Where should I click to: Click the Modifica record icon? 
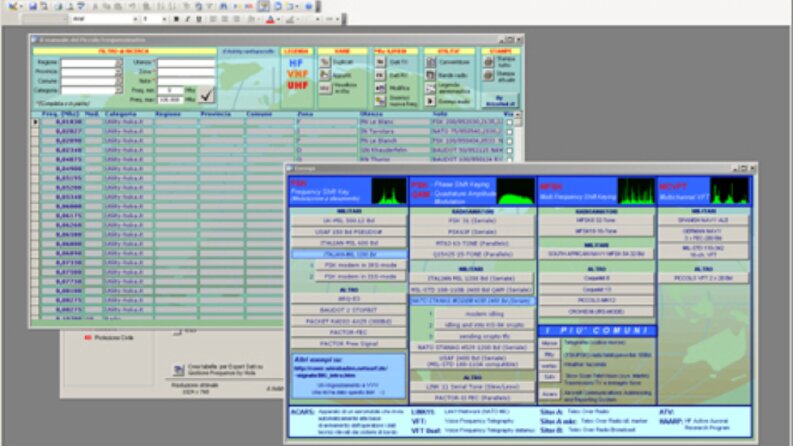pyautogui.click(x=380, y=88)
